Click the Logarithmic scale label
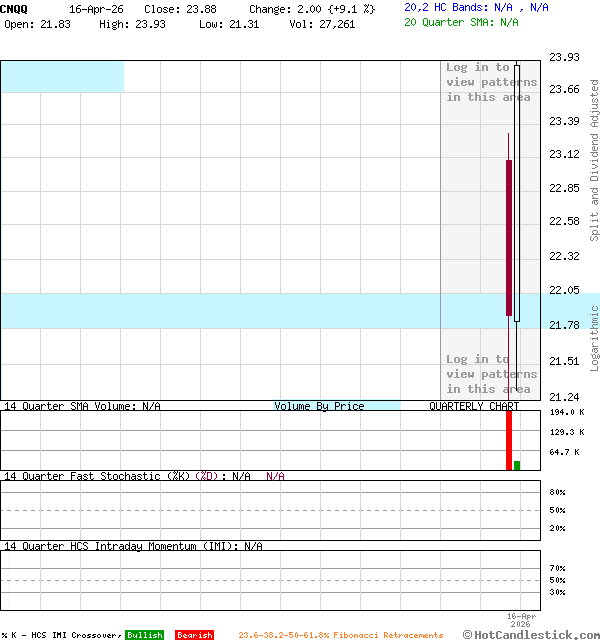Image resolution: width=600 pixels, height=640 pixels. [x=594, y=338]
